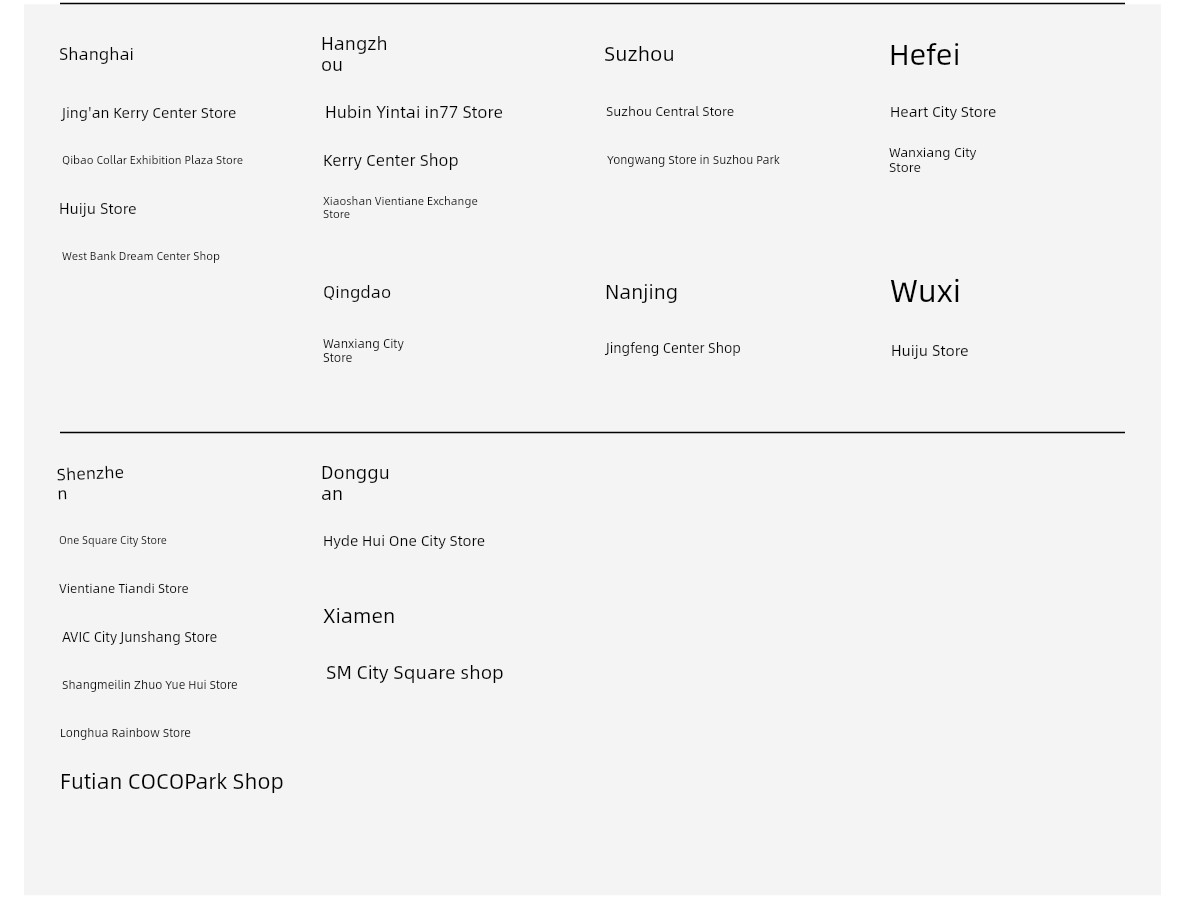Click Yongwang Store in Suzhou Park
1185x918 pixels.
pyautogui.click(x=693, y=160)
